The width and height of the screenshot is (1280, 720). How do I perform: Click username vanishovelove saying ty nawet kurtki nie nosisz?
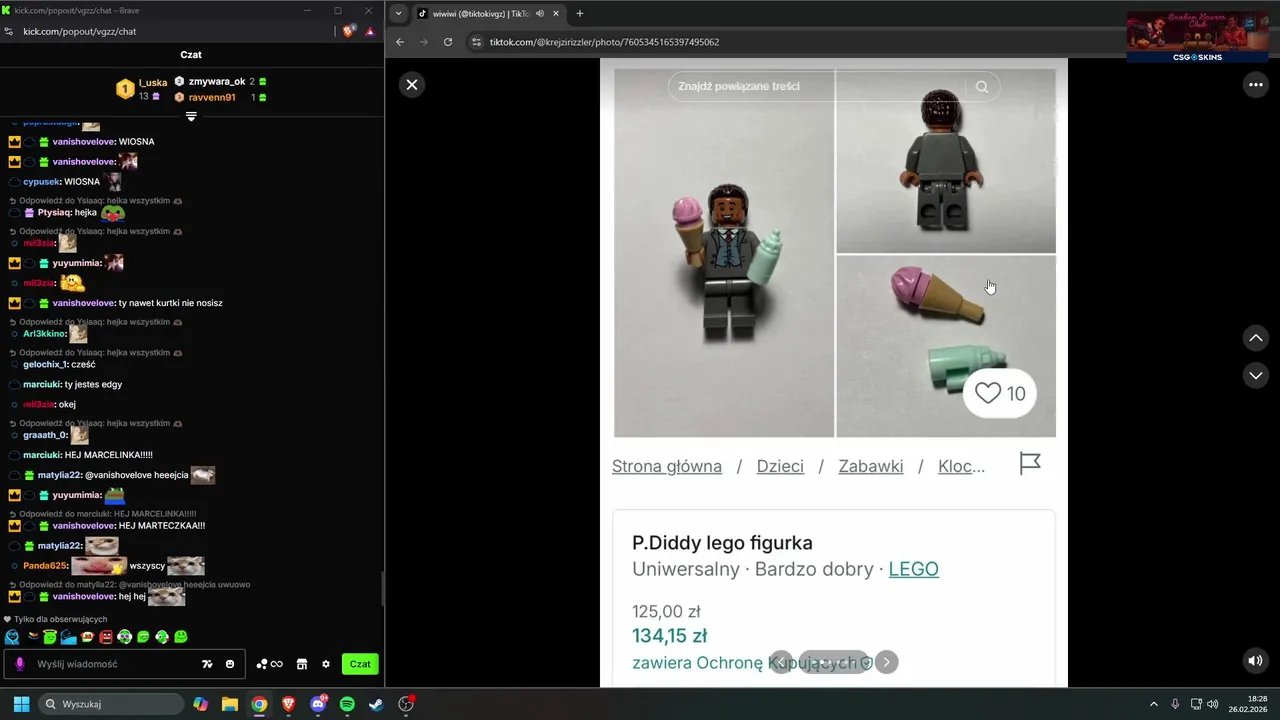pos(83,303)
